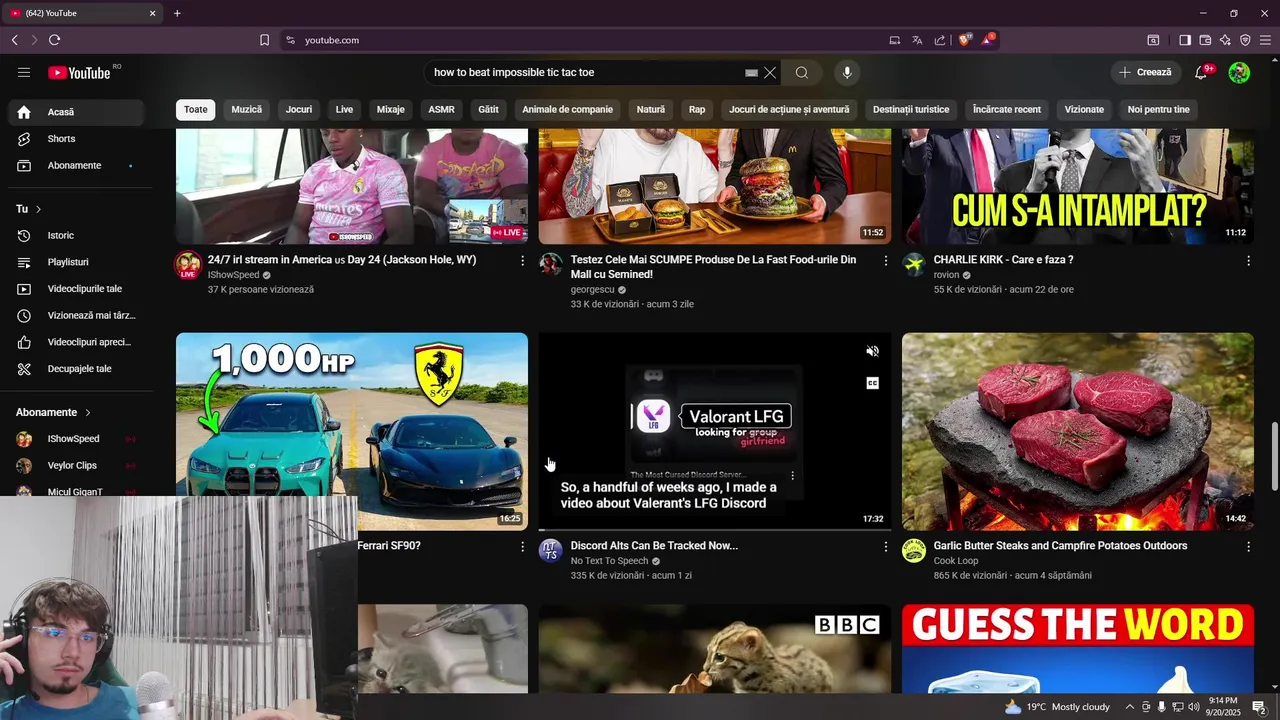Open the No Text To Speech channel link
This screenshot has height=720, width=1280.
coord(609,561)
